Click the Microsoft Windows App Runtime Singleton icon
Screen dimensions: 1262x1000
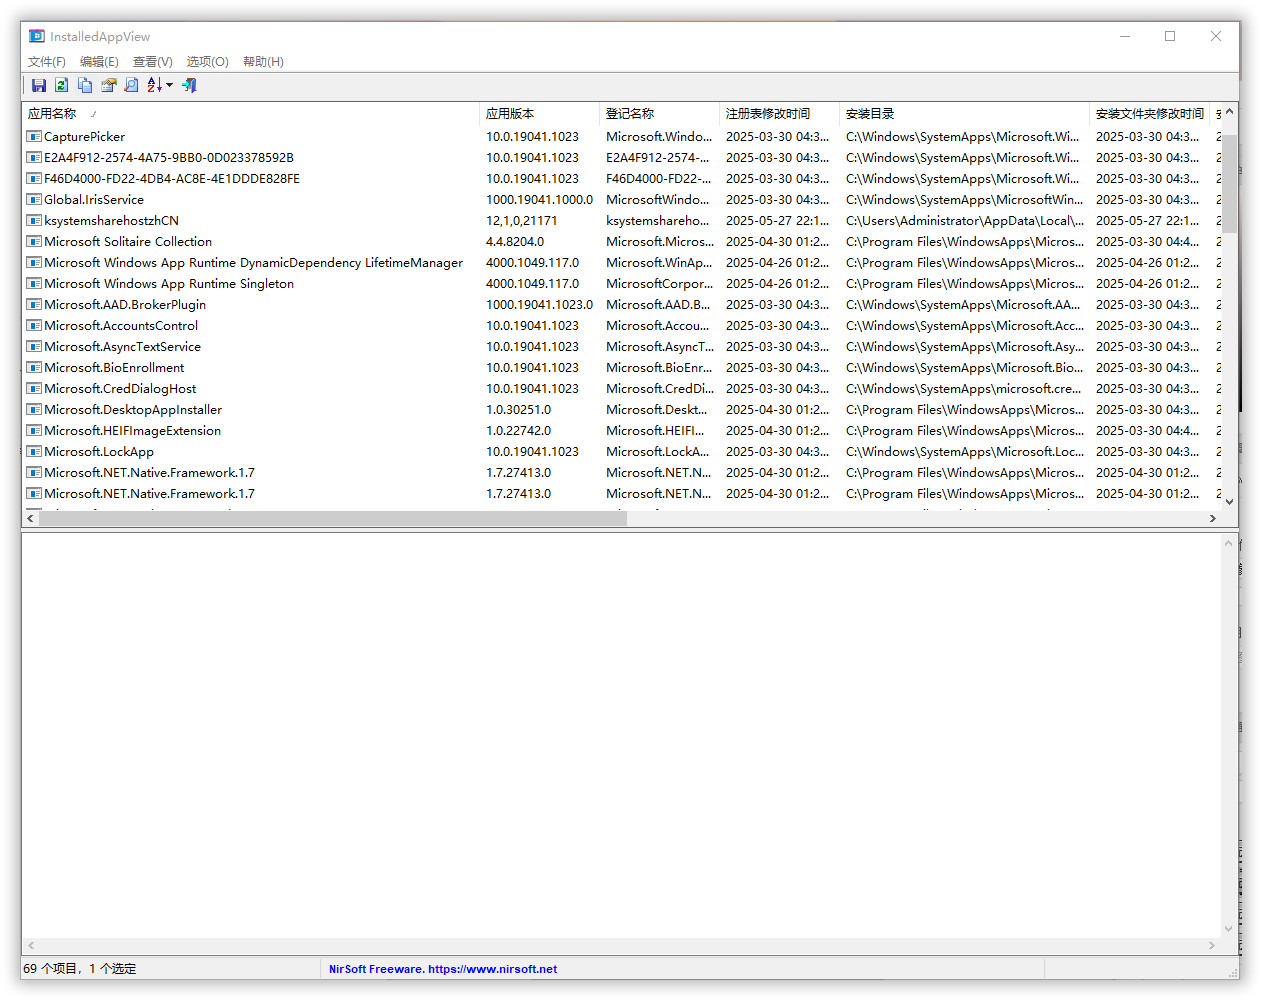point(34,284)
